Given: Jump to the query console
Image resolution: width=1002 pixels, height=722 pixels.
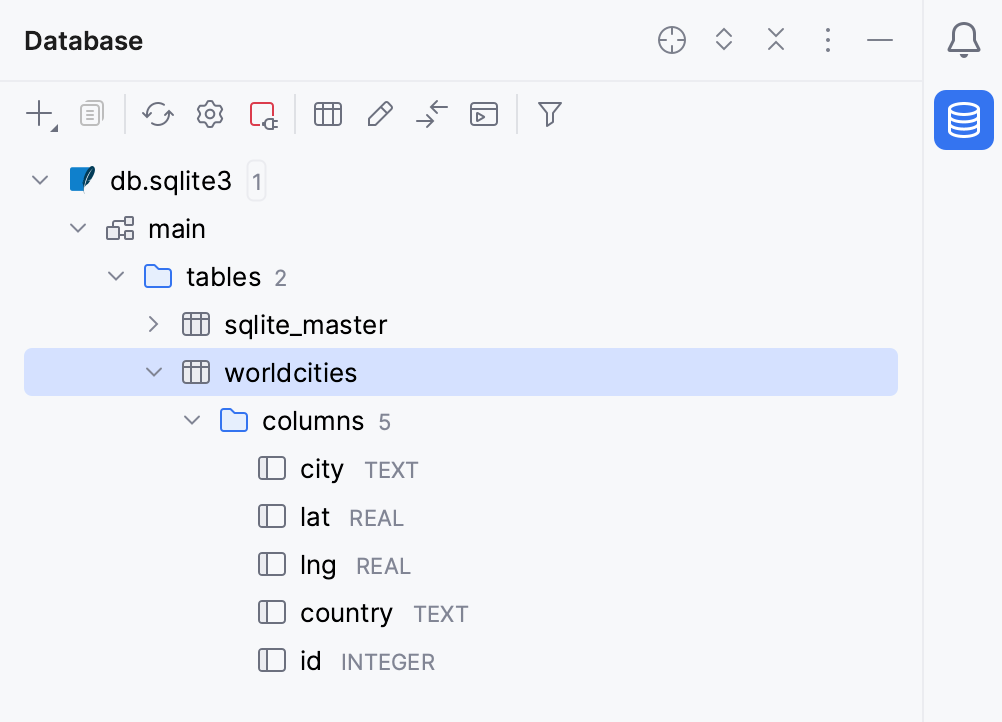Looking at the screenshot, I should pos(431,114).
